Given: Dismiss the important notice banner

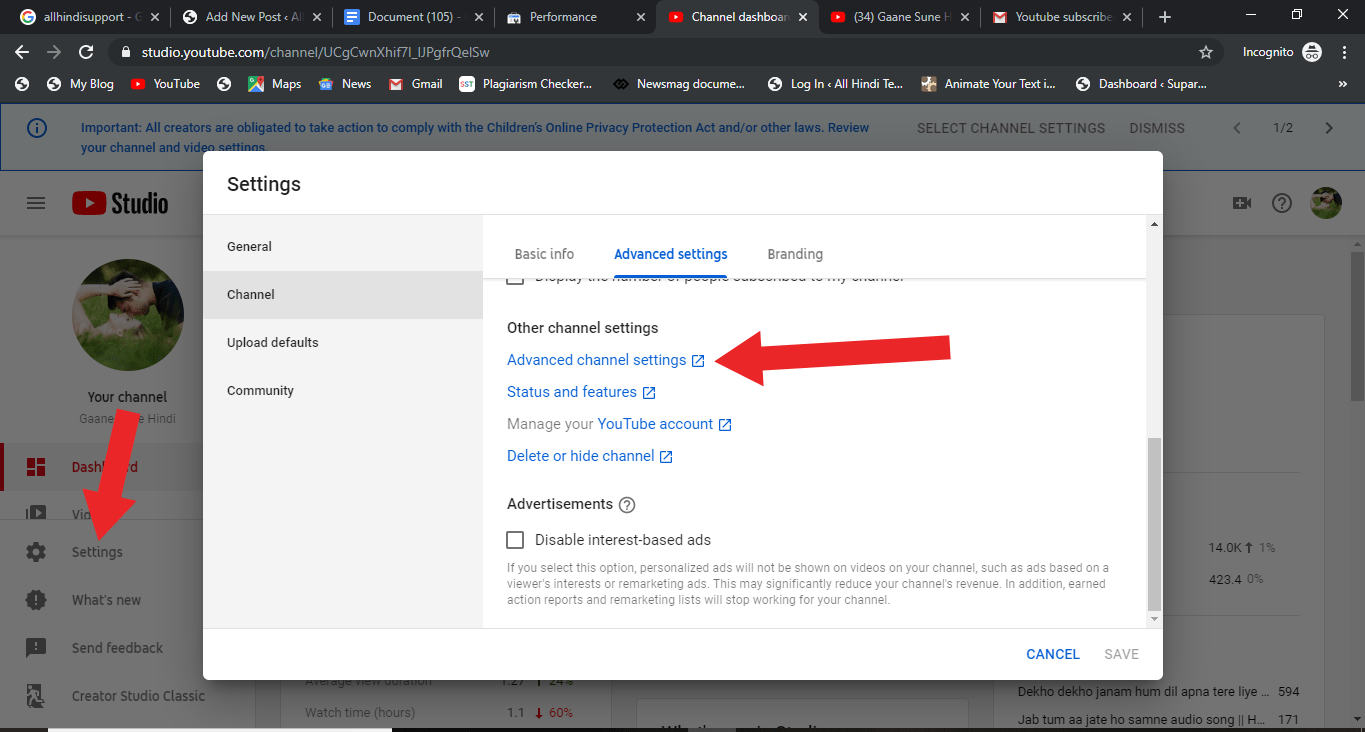Looking at the screenshot, I should tap(1157, 128).
